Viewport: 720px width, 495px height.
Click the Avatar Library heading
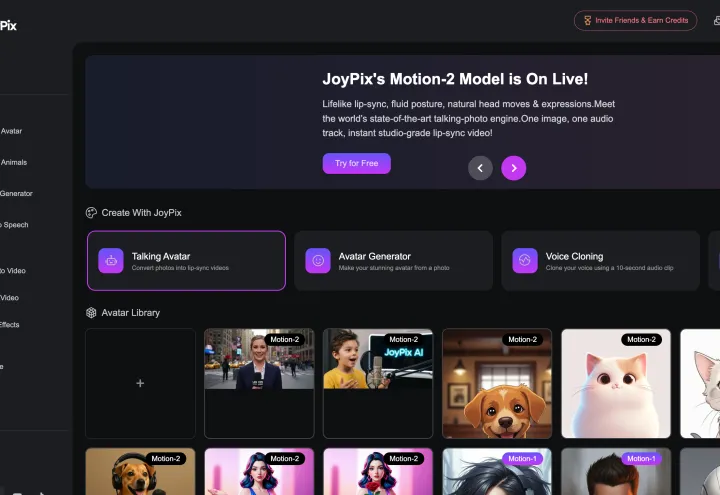point(130,313)
